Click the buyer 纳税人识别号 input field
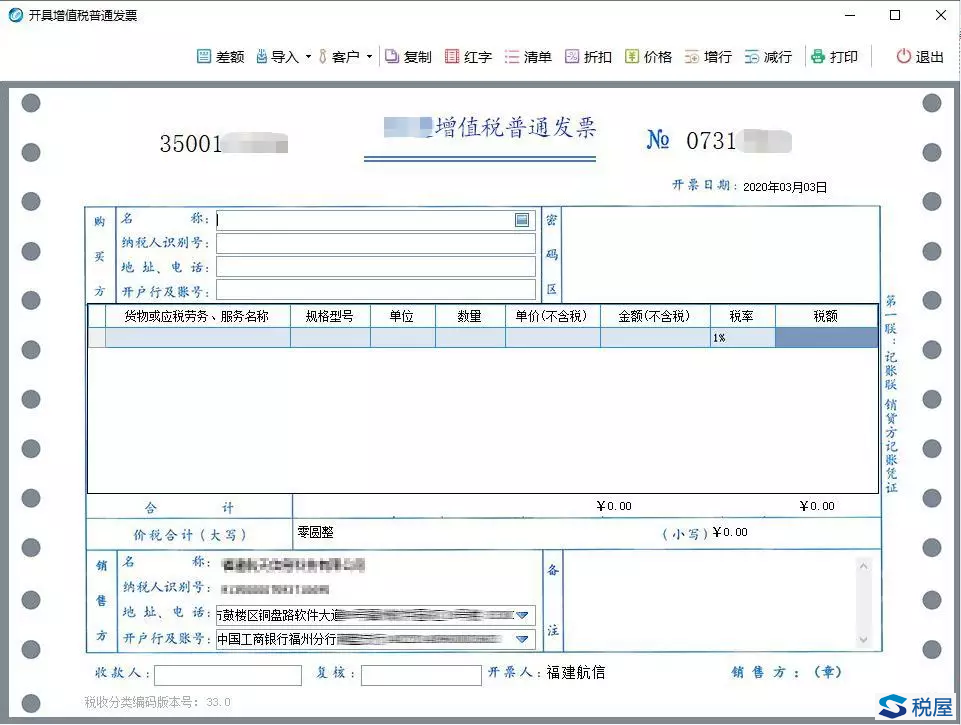Viewport: 961px width, 725px height. click(x=376, y=243)
